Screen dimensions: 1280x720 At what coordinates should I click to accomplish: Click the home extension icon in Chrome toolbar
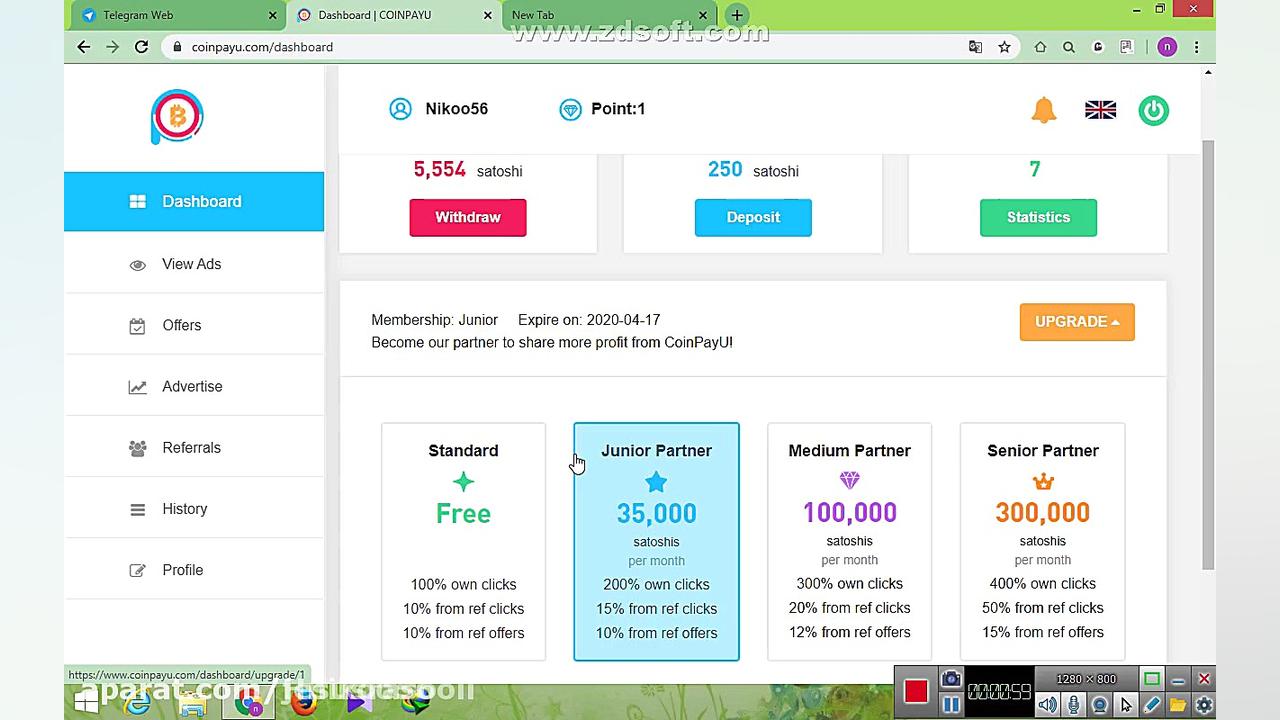(1040, 47)
